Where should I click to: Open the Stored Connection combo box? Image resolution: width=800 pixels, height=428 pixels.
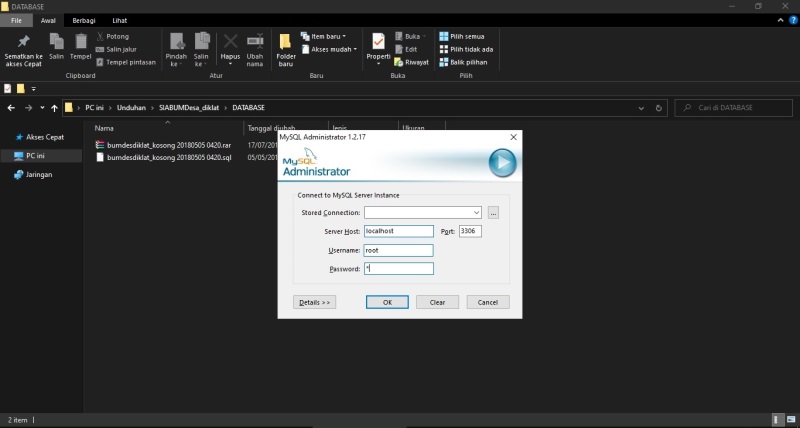point(422,213)
